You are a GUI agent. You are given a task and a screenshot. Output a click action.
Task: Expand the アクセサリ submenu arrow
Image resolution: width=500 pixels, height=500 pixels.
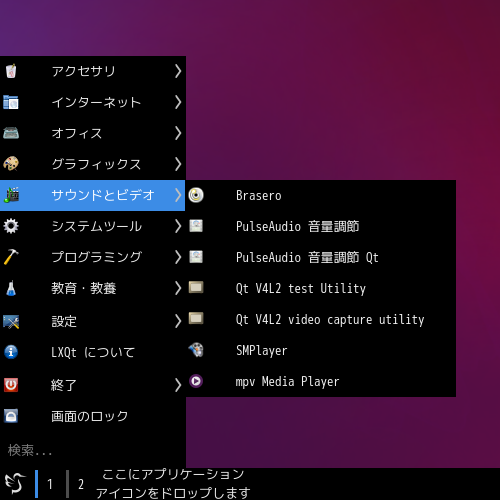coord(178,71)
